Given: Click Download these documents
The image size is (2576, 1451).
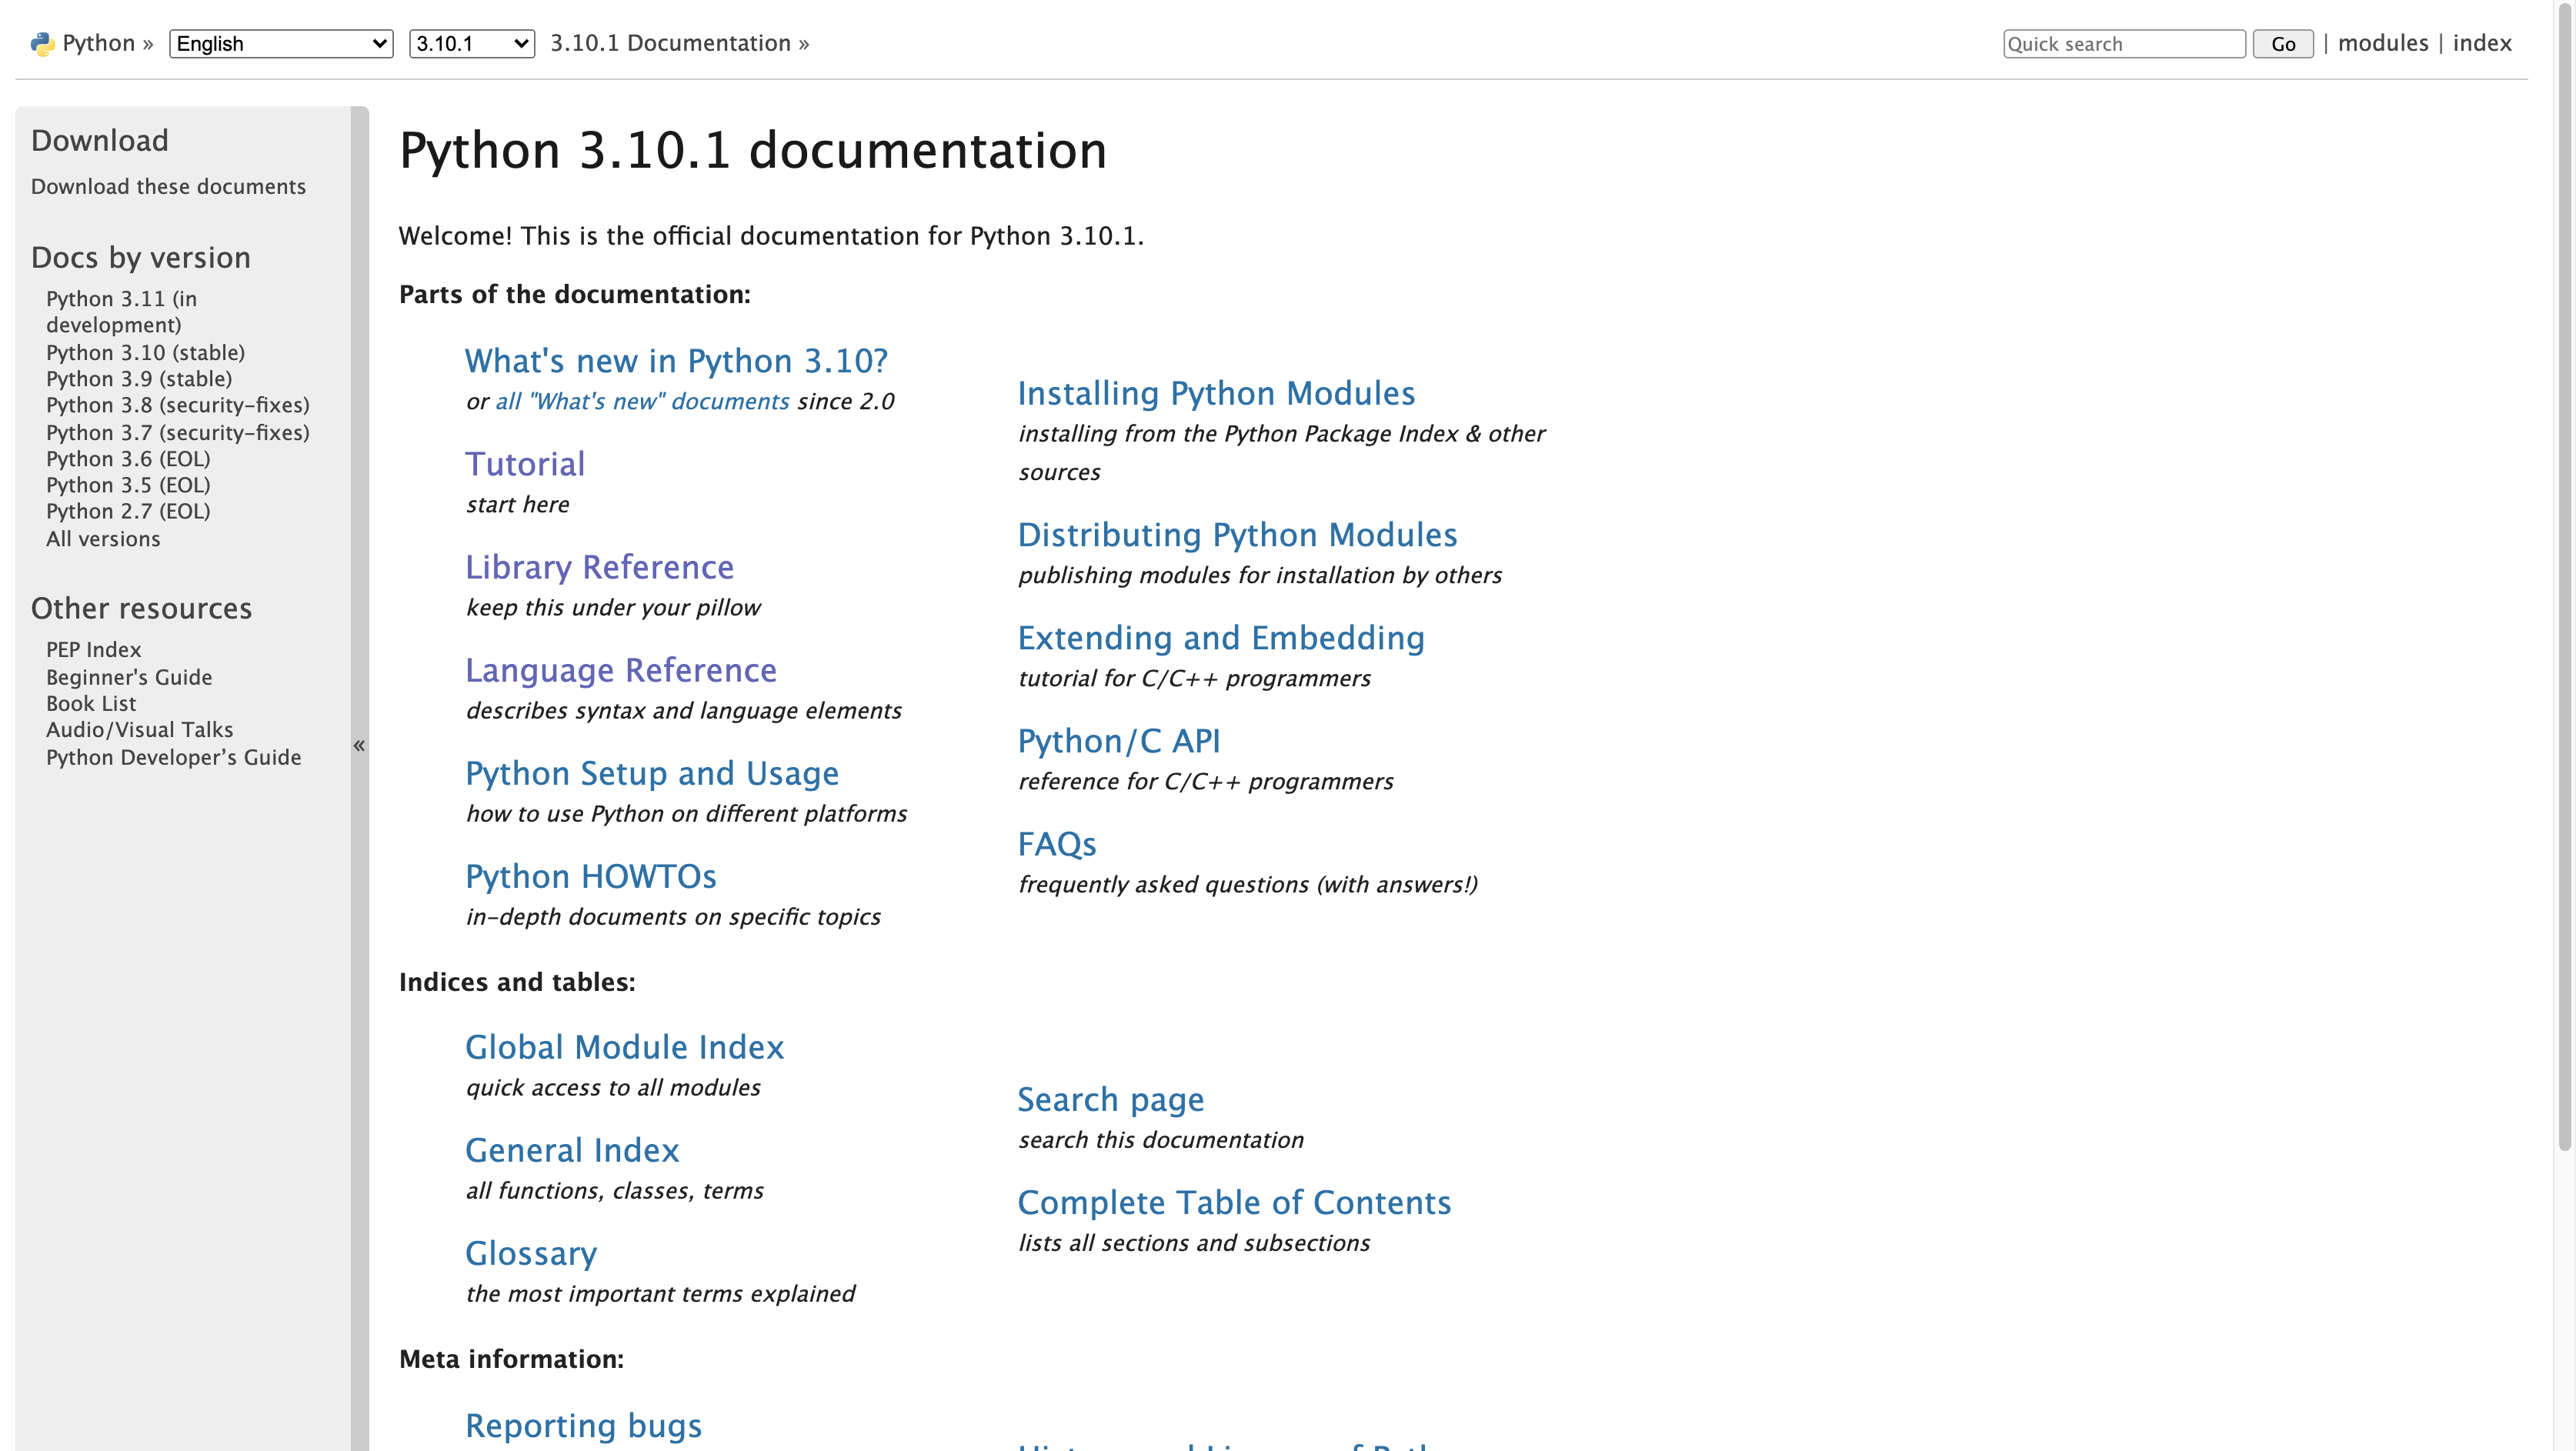Looking at the screenshot, I should [168, 187].
